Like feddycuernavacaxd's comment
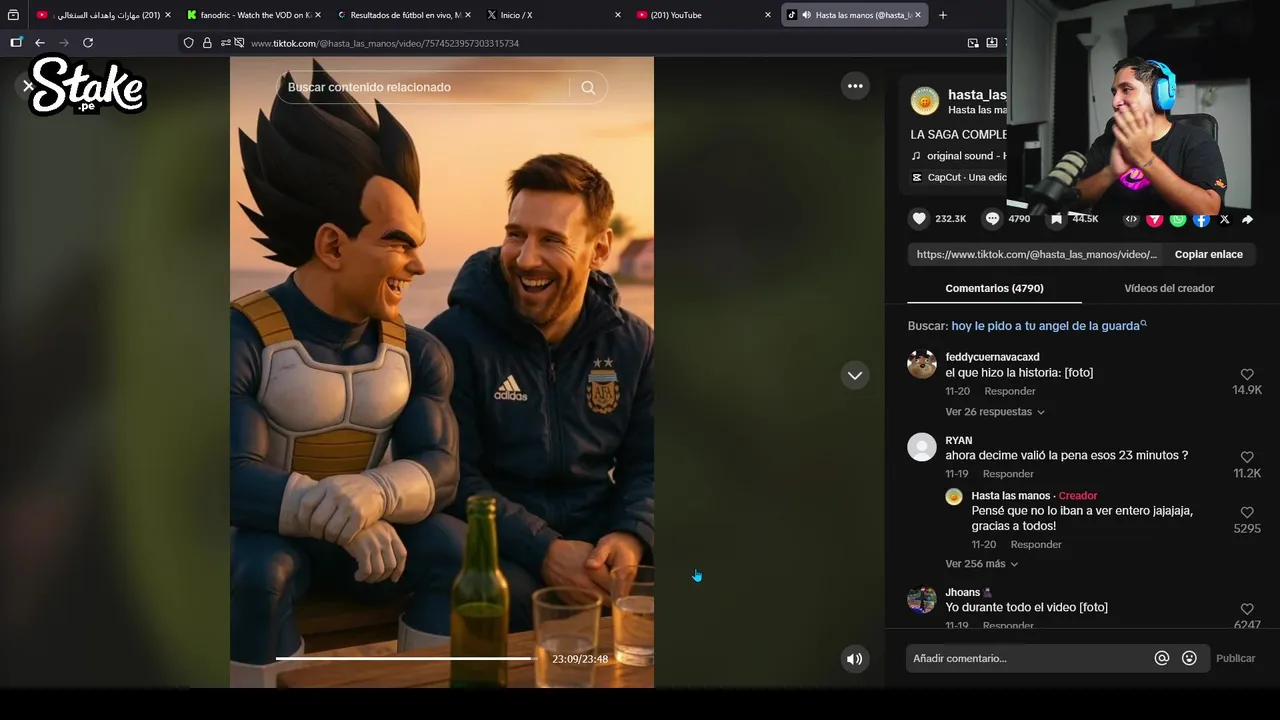Screen dimensions: 1280x720 1247,374
